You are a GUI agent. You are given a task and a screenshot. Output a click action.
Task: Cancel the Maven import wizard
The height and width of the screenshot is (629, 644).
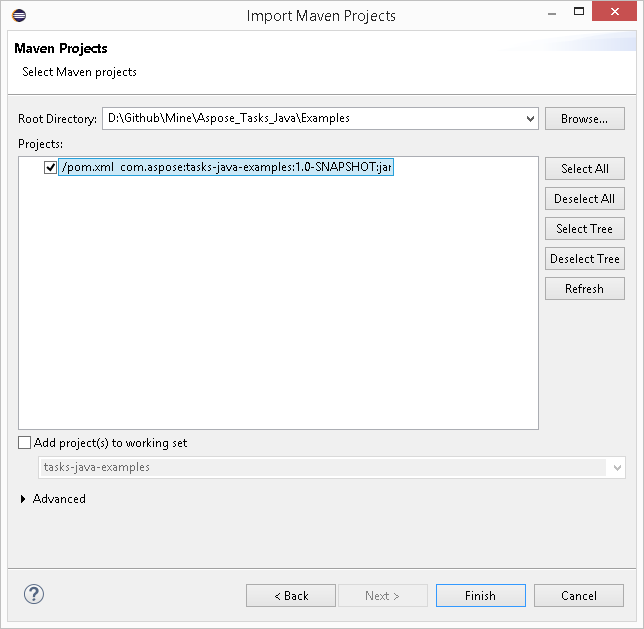pyautogui.click(x=578, y=595)
